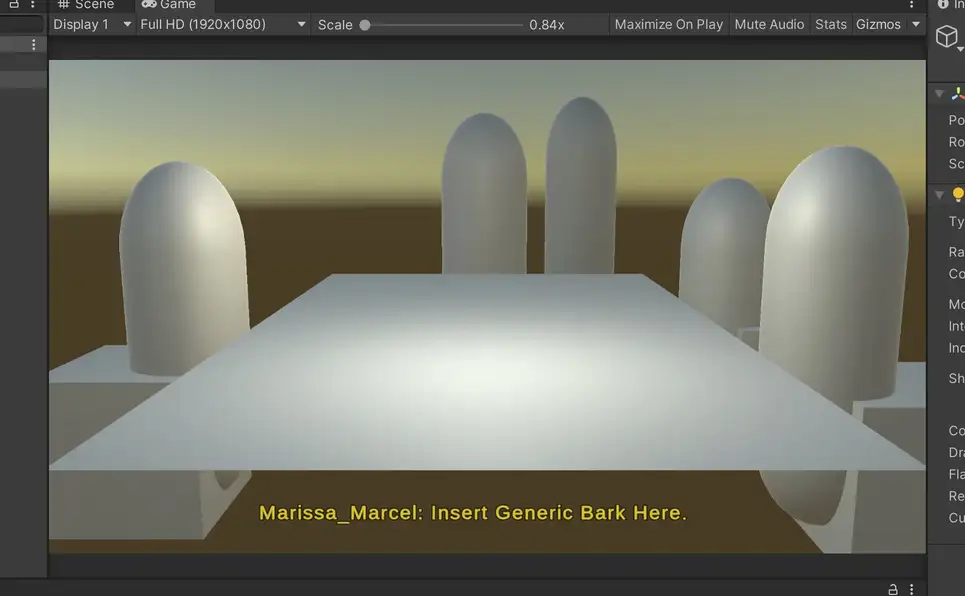Image resolution: width=965 pixels, height=596 pixels.
Task: Toggle the Stats overlay
Action: tap(830, 24)
